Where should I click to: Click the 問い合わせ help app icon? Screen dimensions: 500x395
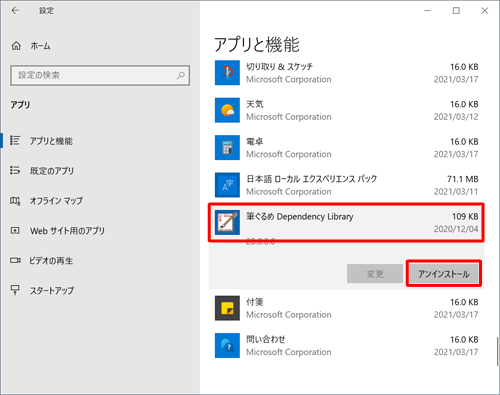(x=227, y=345)
